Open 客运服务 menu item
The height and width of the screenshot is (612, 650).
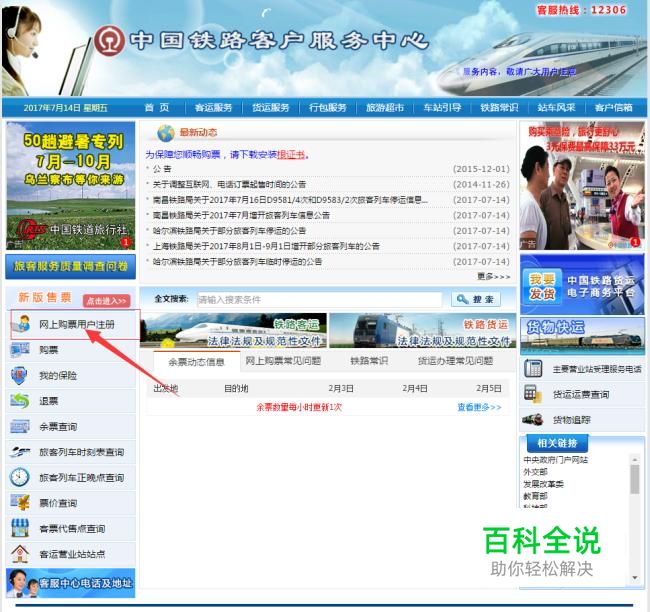click(x=213, y=108)
